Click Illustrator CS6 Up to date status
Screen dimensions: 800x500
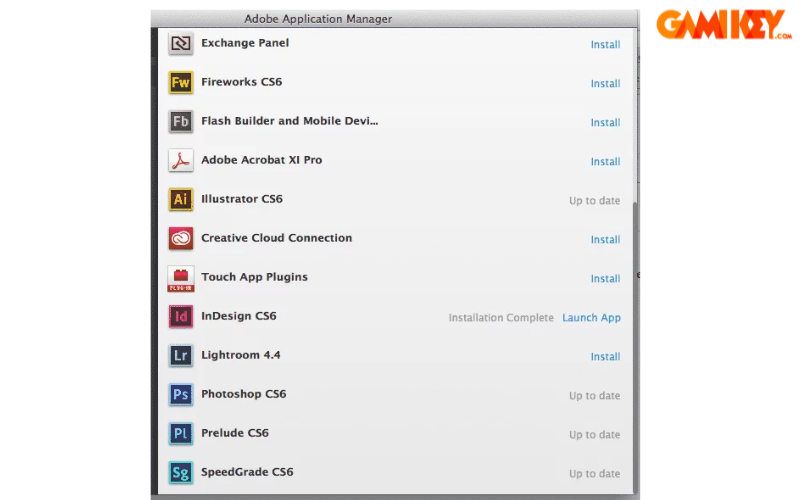coord(594,201)
